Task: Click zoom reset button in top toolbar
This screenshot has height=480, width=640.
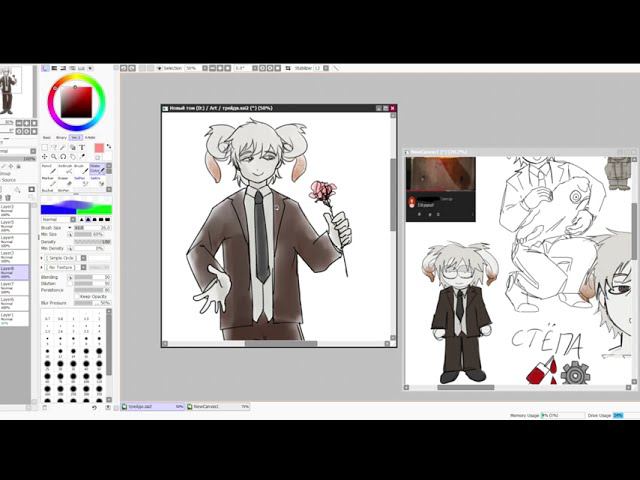Action: point(228,68)
